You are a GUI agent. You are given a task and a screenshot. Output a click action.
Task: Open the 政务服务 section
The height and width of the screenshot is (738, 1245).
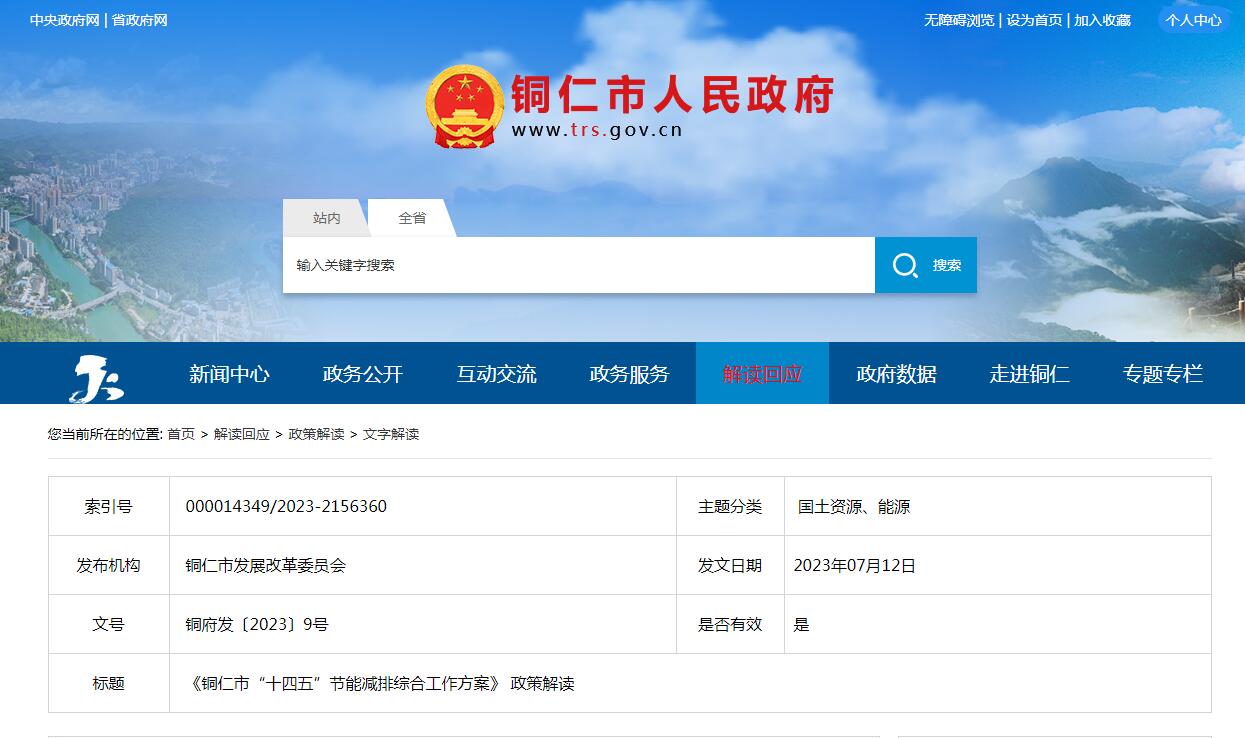tap(630, 372)
